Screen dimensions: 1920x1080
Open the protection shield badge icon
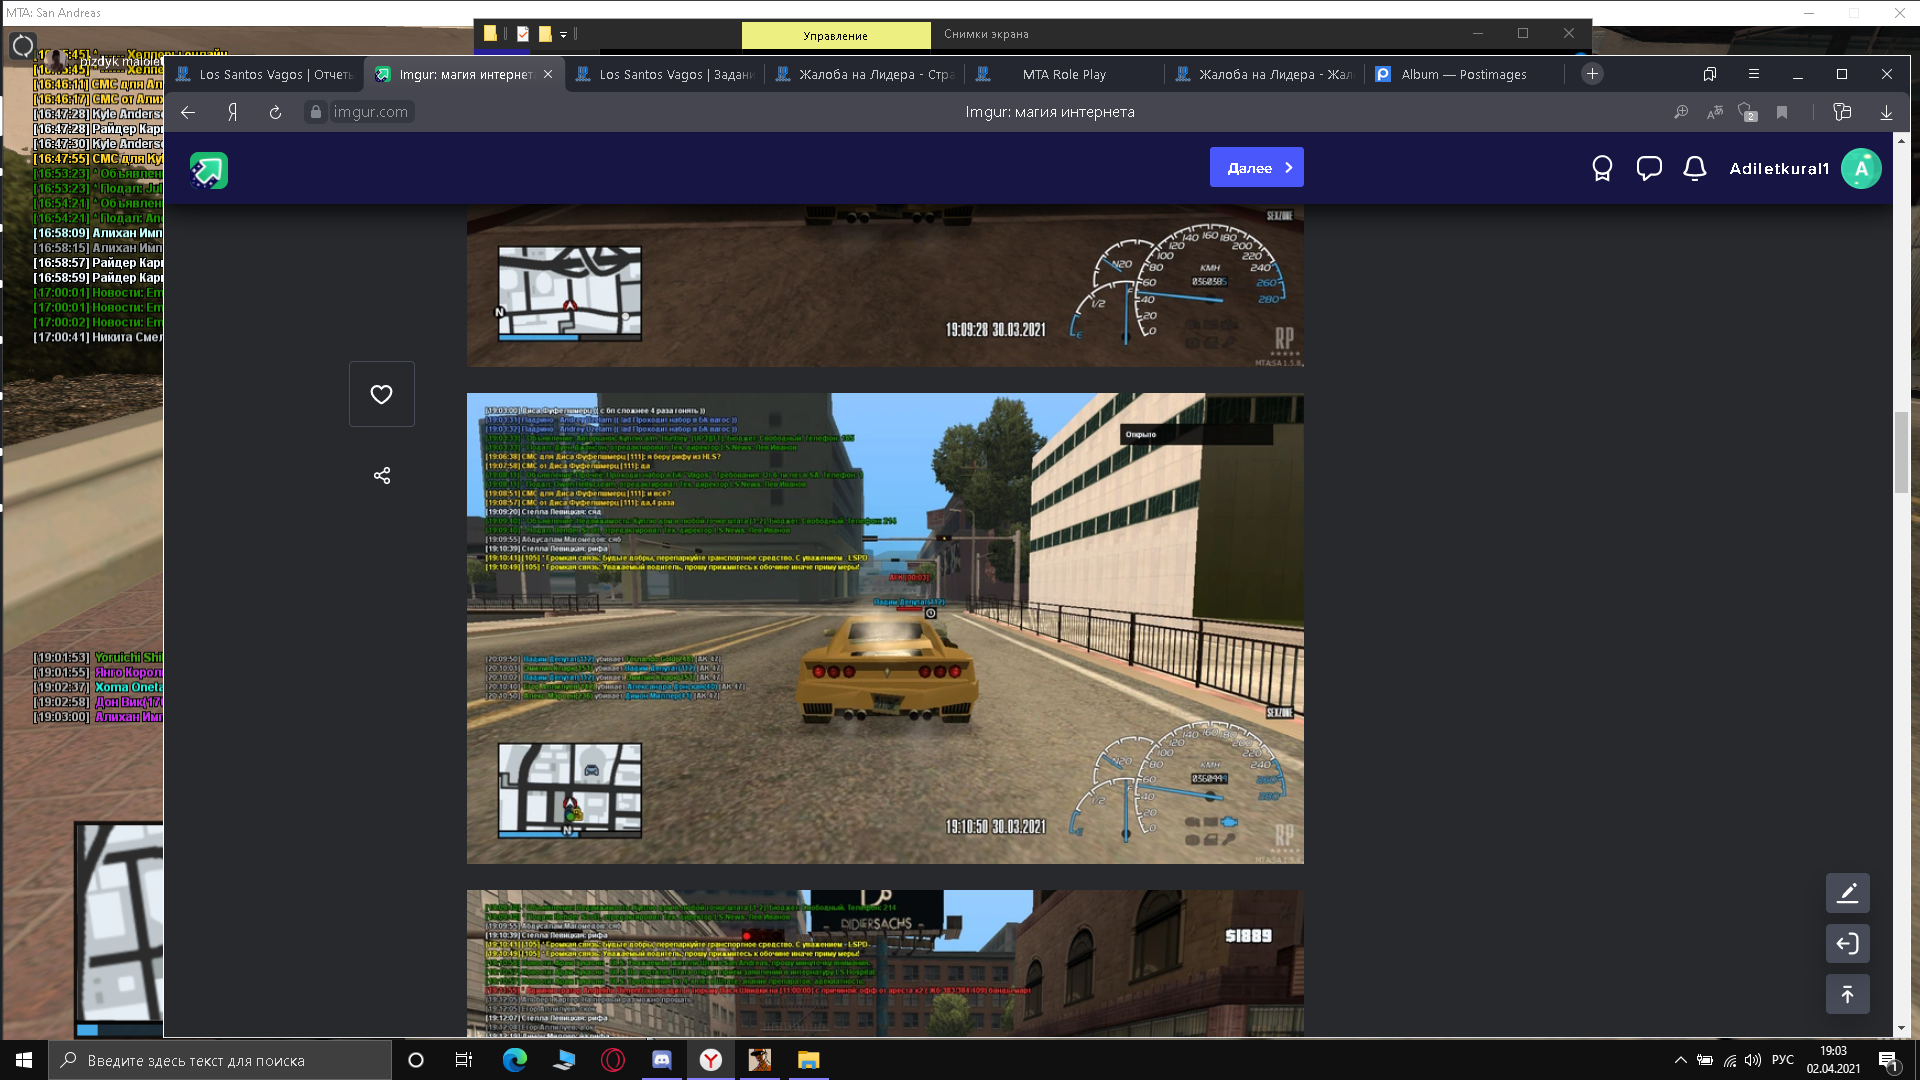point(1747,113)
